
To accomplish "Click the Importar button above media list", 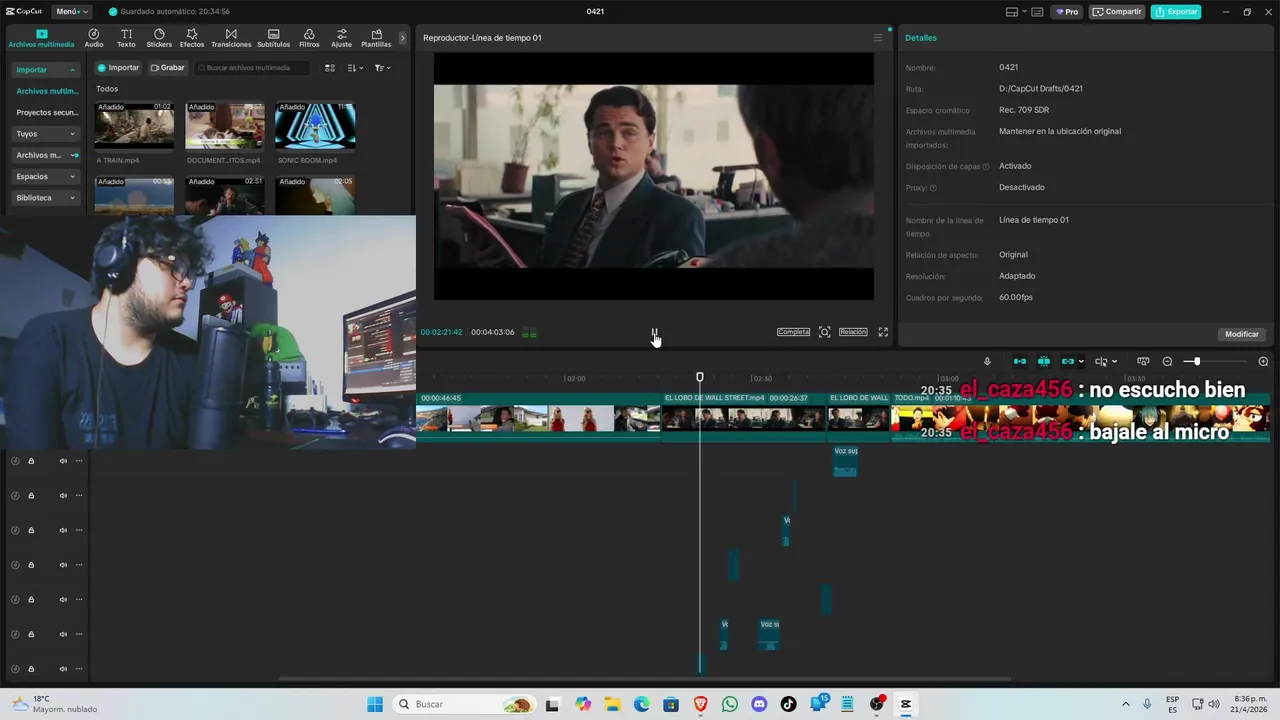I will coord(118,68).
